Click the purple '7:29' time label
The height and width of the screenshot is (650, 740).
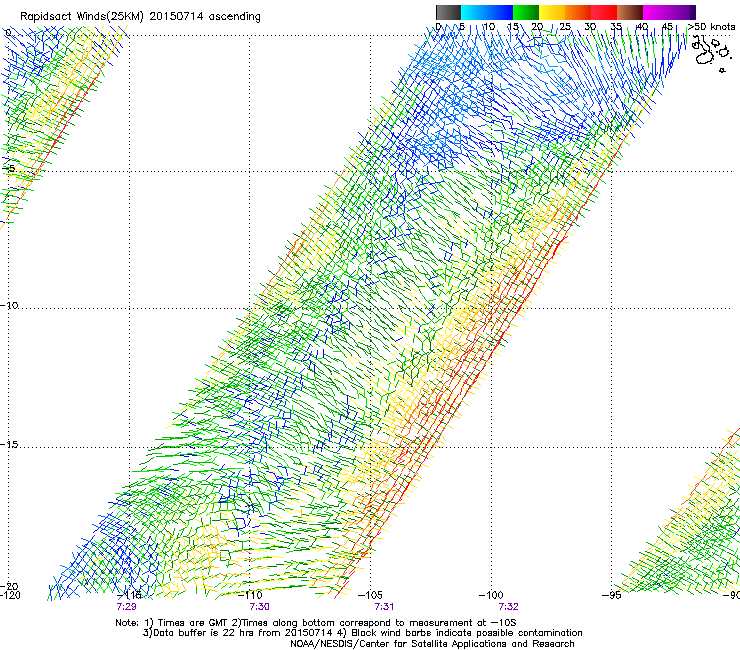point(126,607)
